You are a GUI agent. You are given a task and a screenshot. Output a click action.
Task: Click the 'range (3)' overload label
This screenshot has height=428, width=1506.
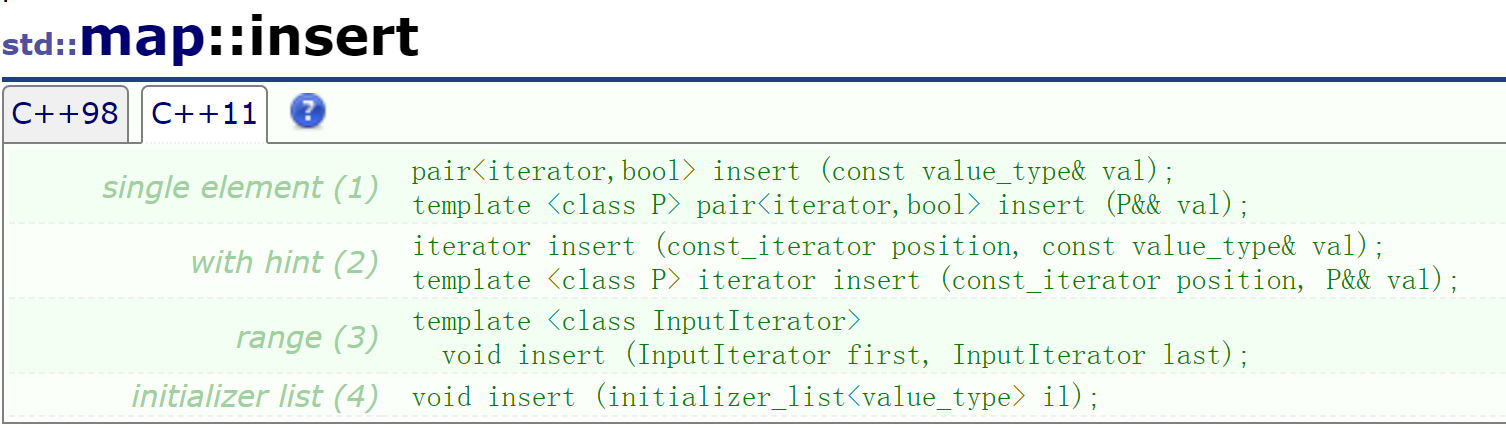[307, 337]
